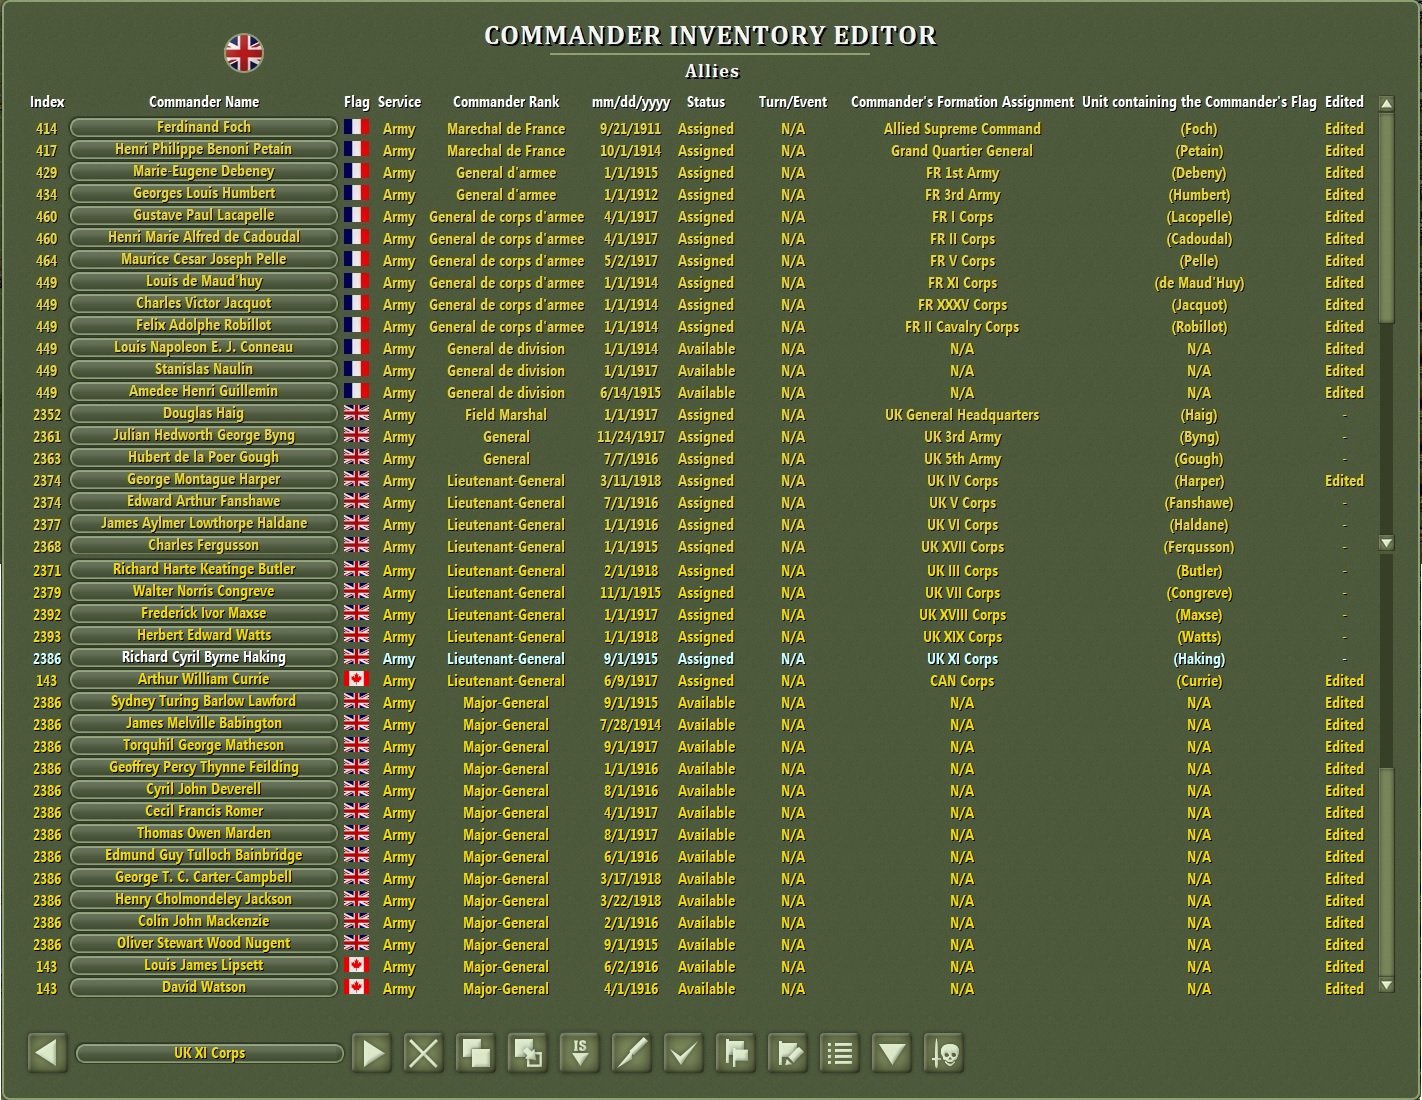Click the upper list scroll-up arrow
The height and width of the screenshot is (1100, 1422).
[1386, 103]
